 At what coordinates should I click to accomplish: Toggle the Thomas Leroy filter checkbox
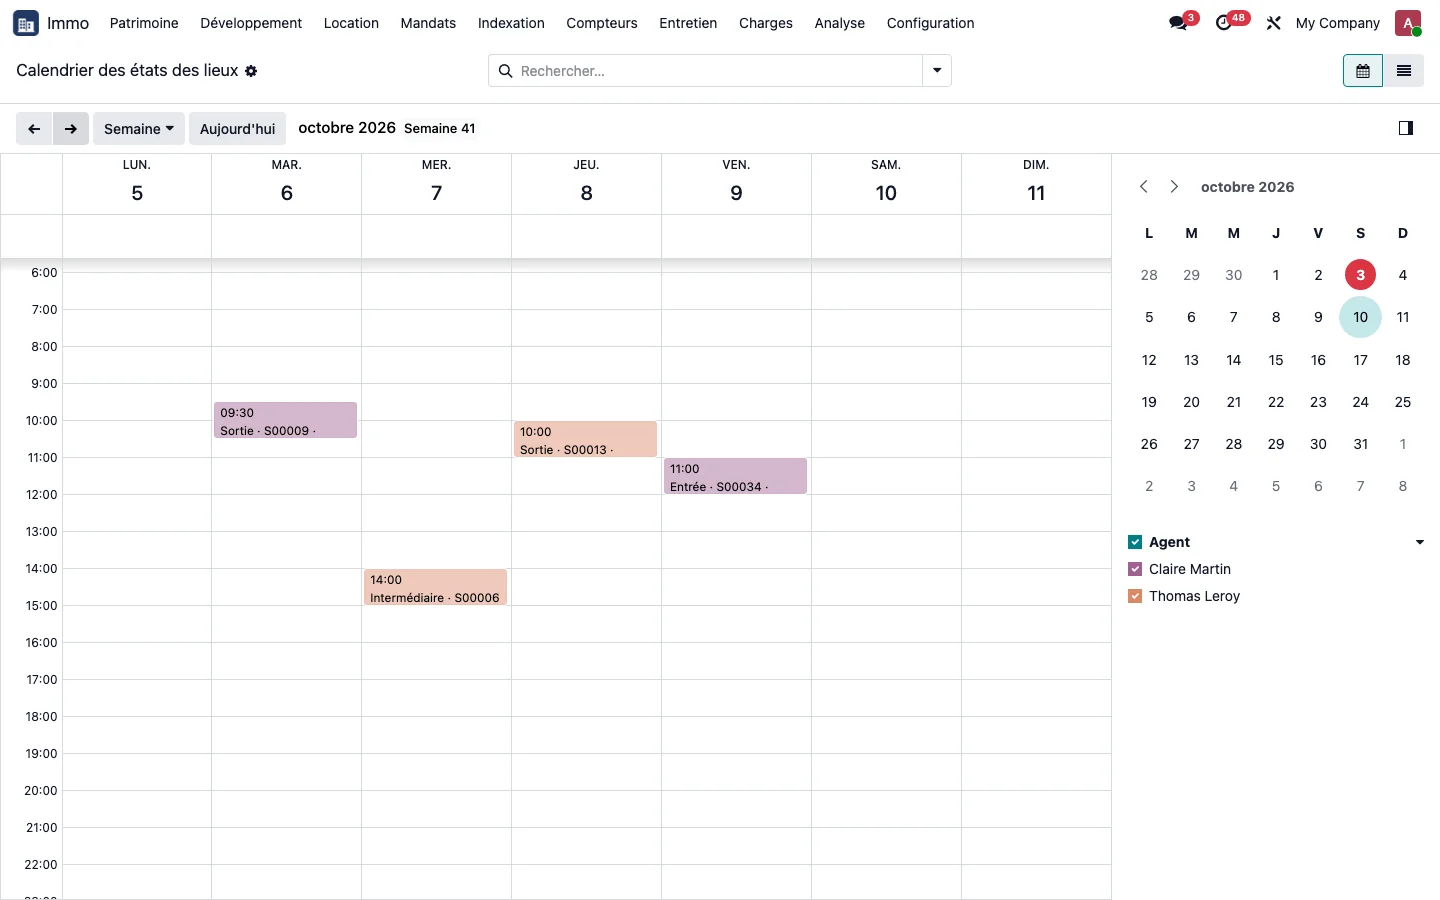tap(1135, 596)
